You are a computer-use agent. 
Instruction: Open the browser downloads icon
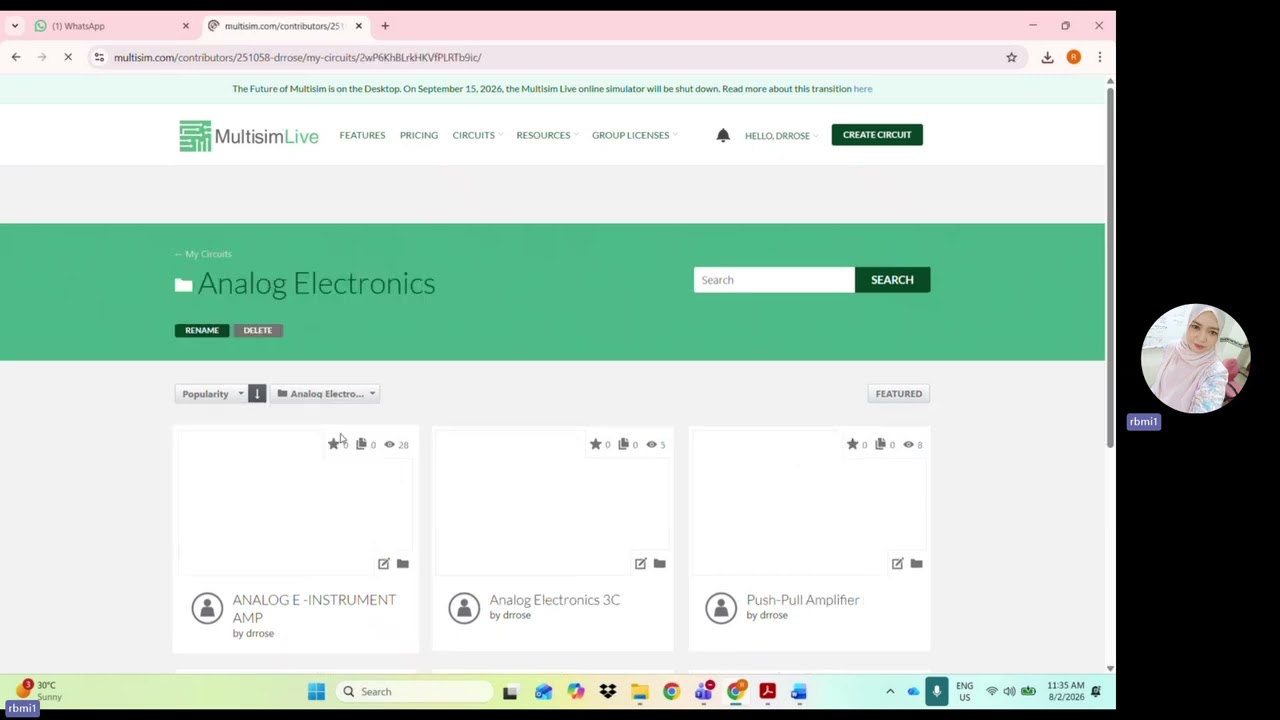(1047, 57)
